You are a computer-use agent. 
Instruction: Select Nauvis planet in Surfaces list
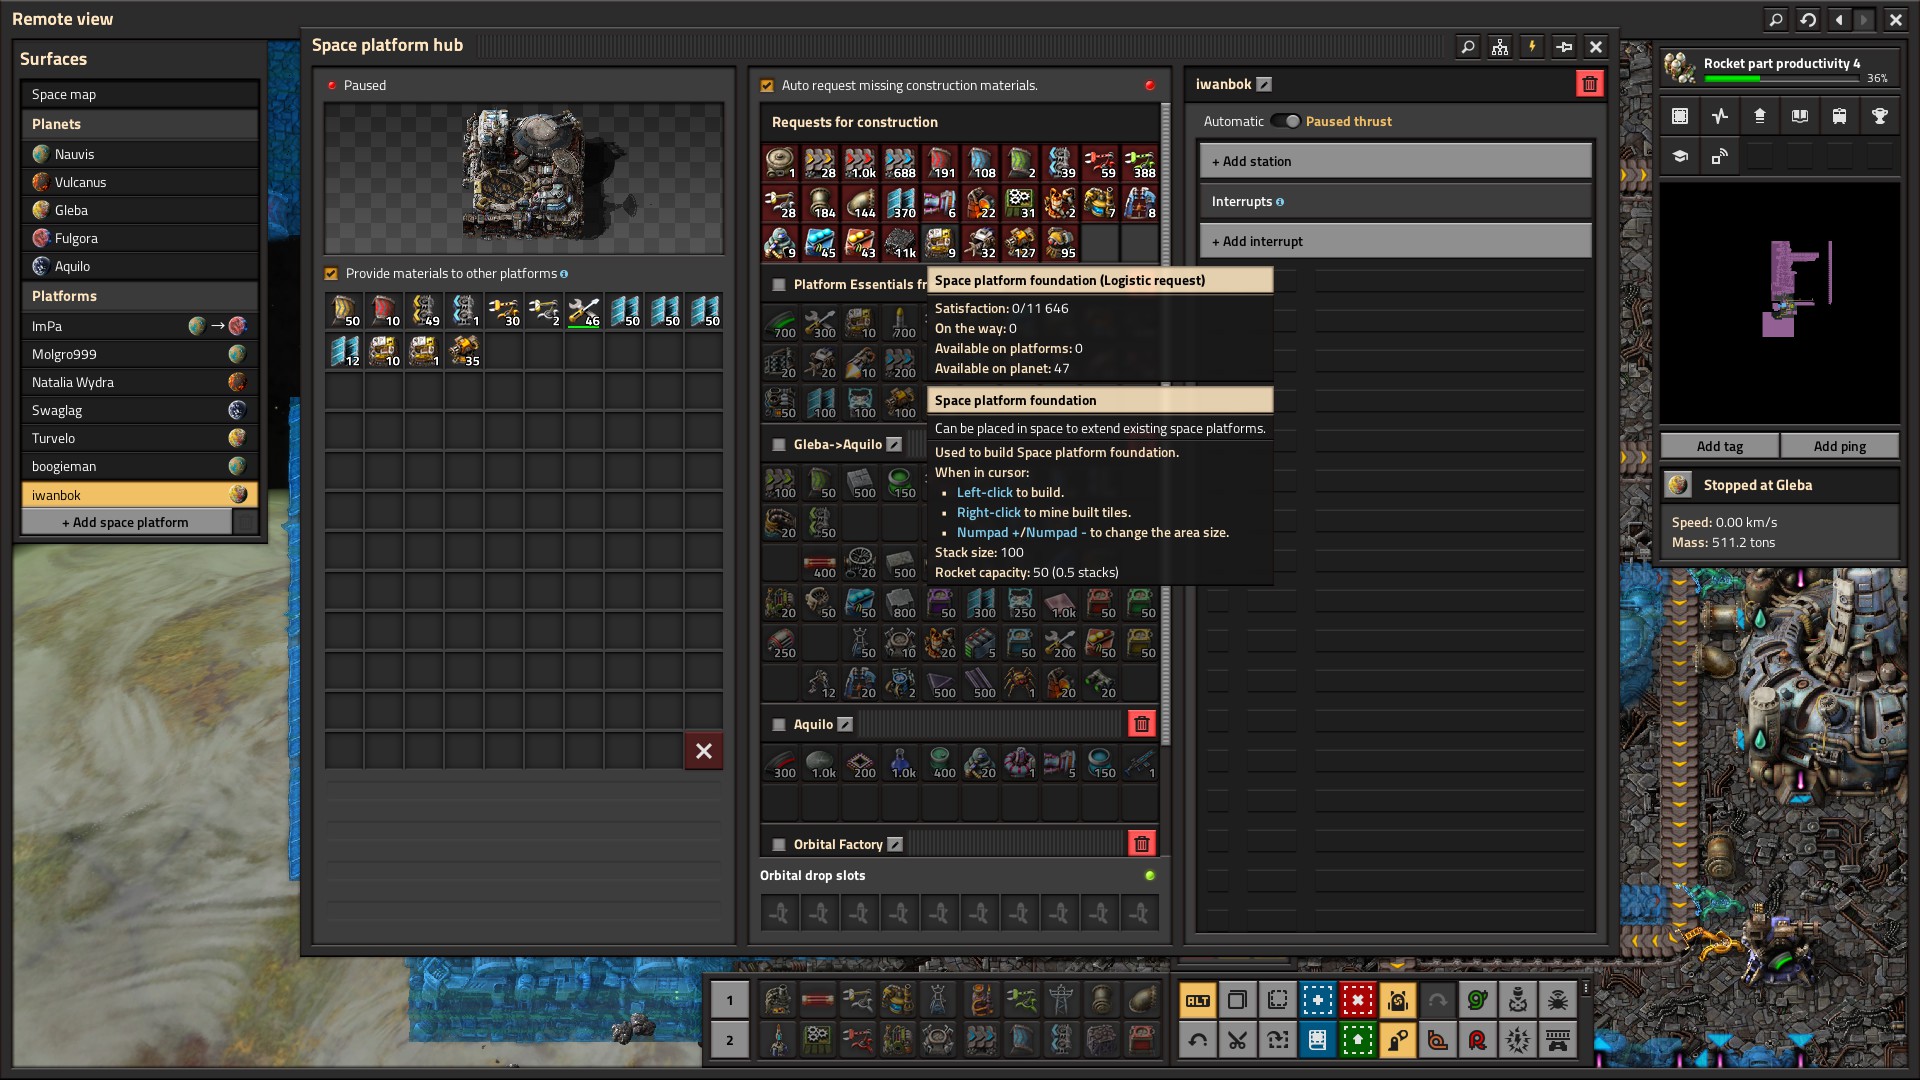(x=140, y=154)
